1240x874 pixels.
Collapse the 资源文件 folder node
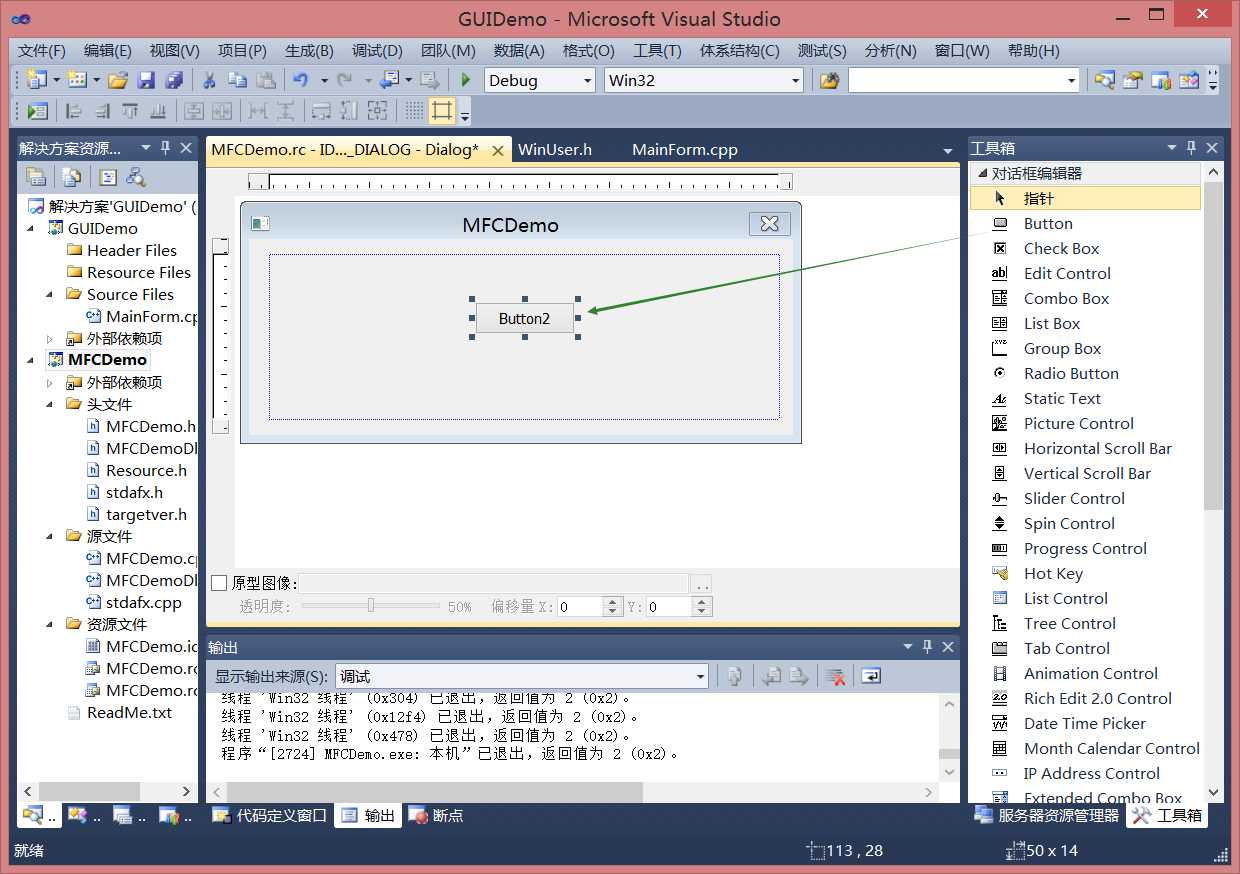point(50,624)
